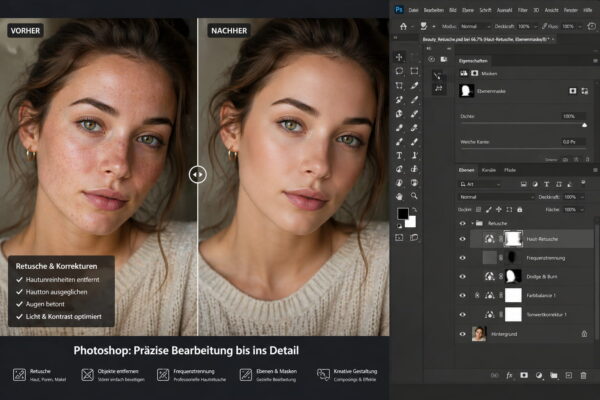The image size is (600, 400).
Task: Filter layers by shape layer icon
Action: coord(559,184)
